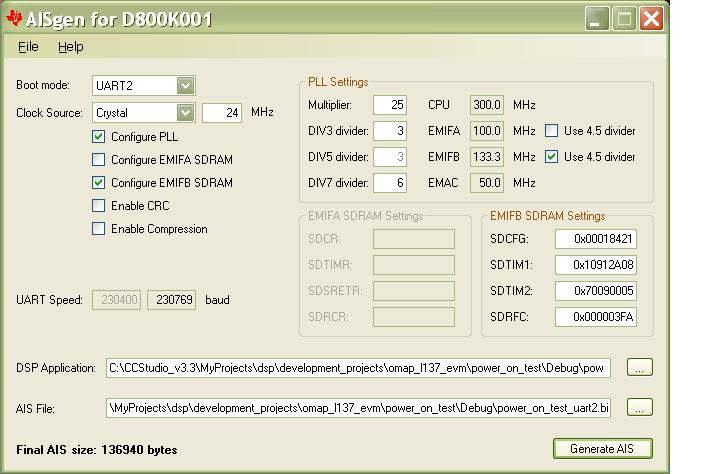This screenshot has width=720, height=474.
Task: Click the EMIFB 133.3 MHz value box
Action: point(487,157)
